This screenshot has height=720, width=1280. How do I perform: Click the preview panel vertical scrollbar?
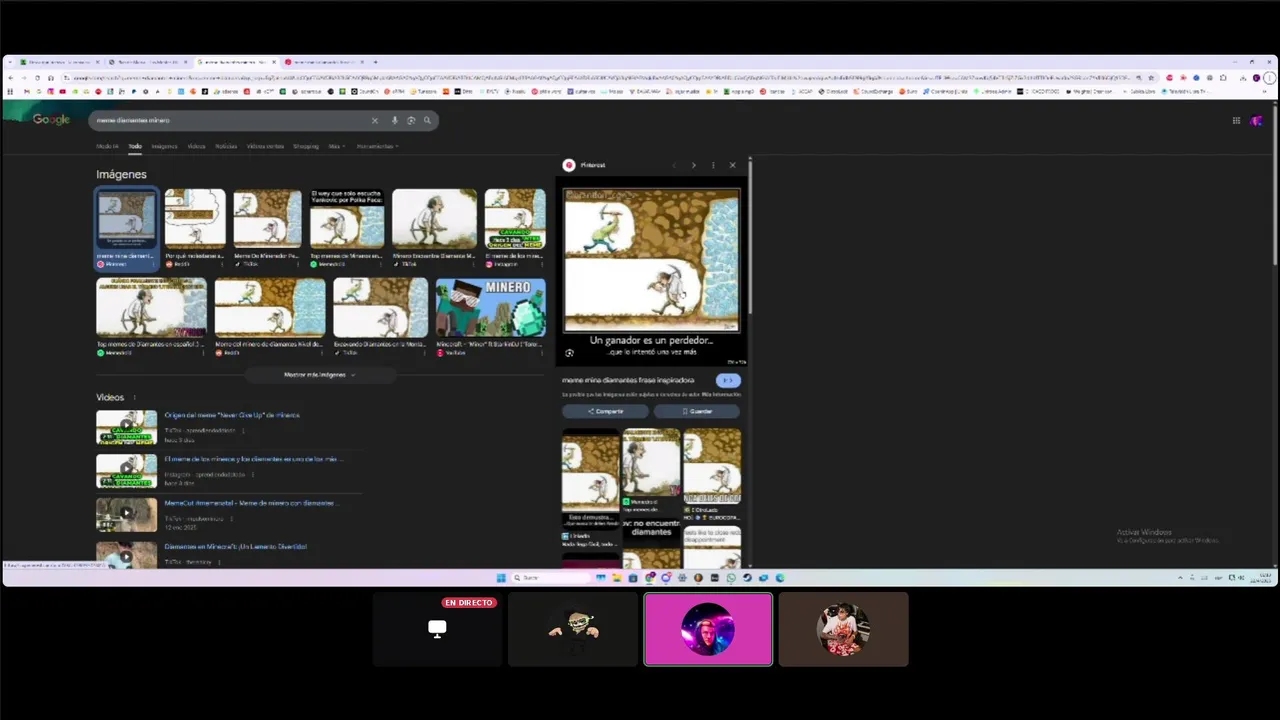pyautogui.click(x=749, y=240)
